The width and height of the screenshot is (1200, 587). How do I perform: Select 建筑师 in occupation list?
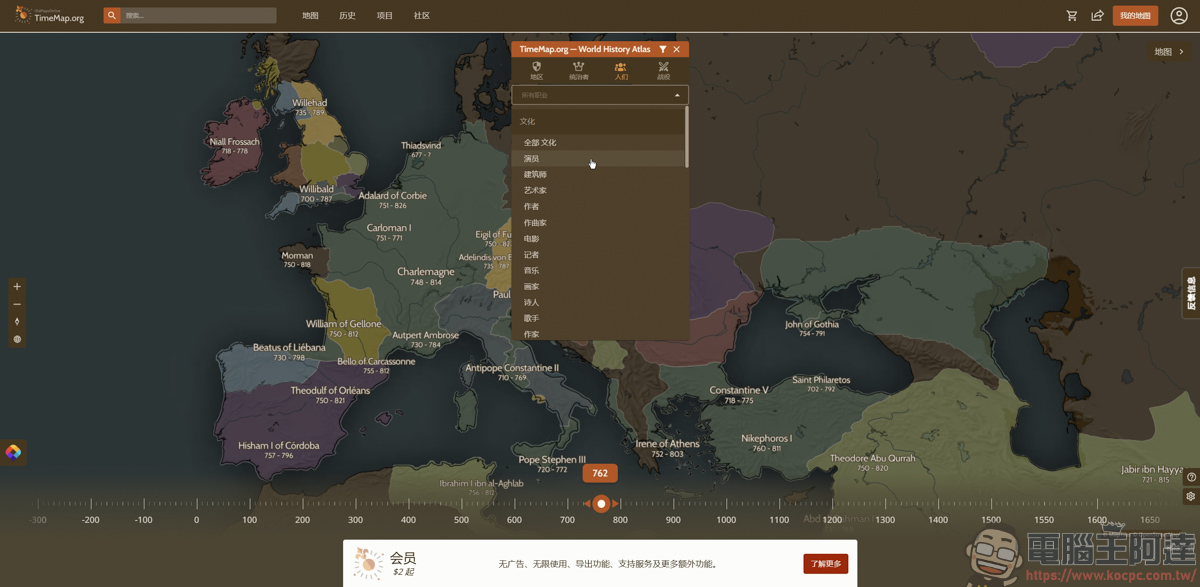tap(598, 174)
